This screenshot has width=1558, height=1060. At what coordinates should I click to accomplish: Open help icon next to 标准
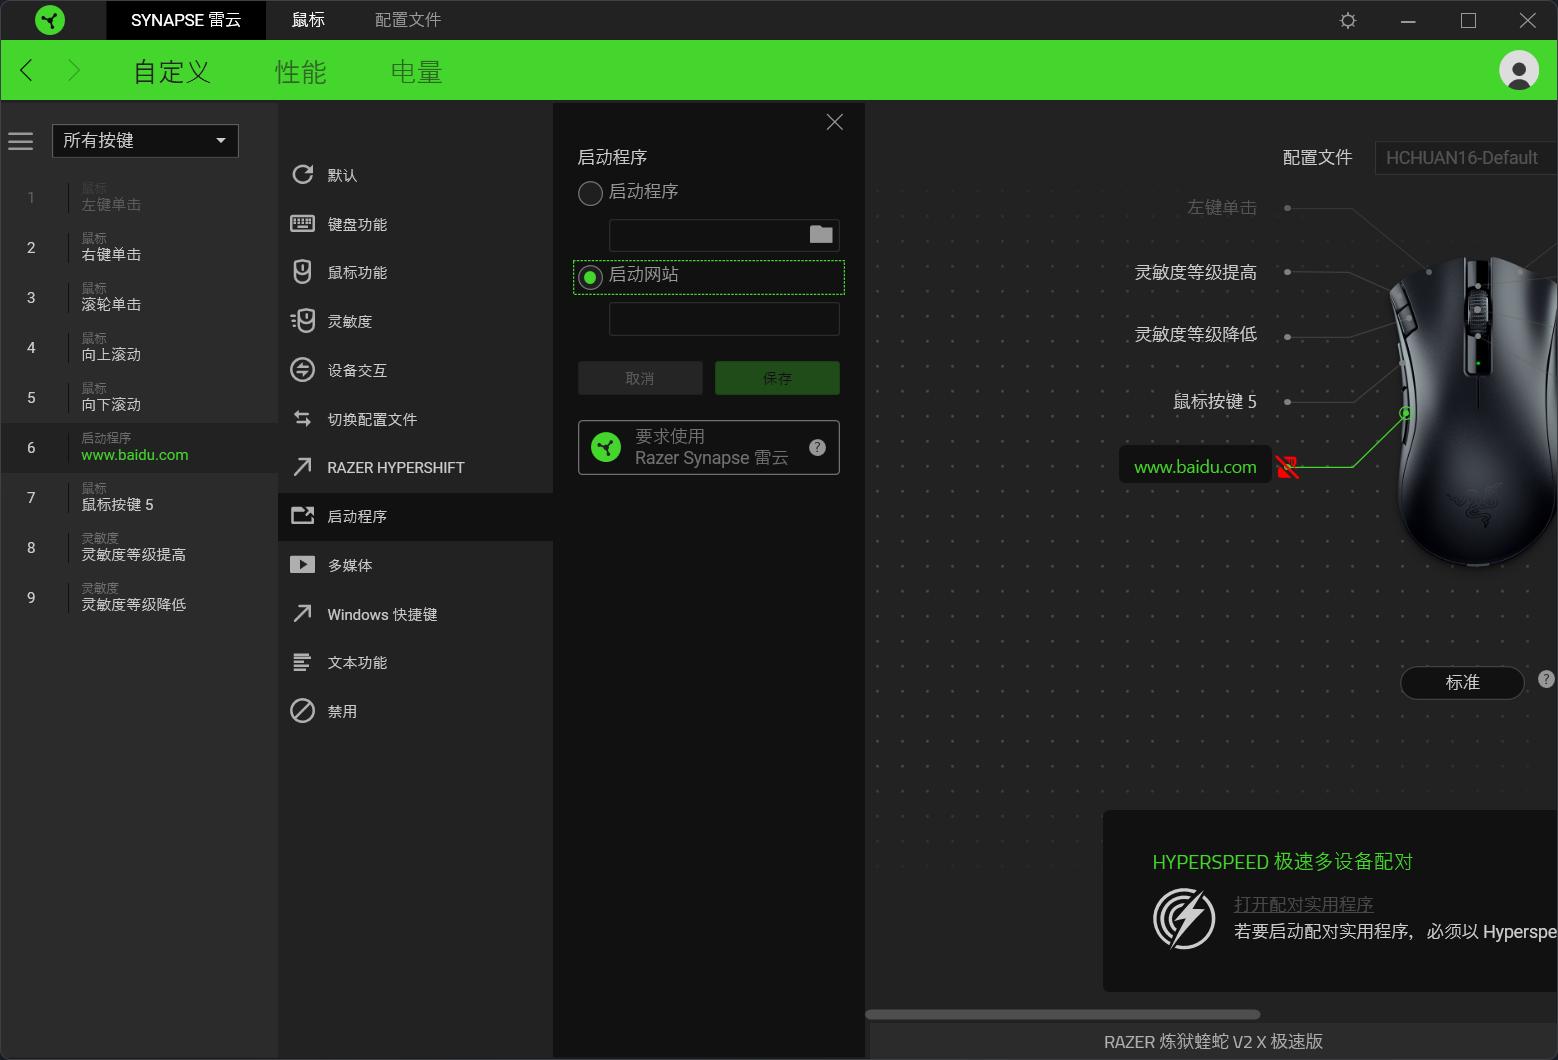point(1546,678)
